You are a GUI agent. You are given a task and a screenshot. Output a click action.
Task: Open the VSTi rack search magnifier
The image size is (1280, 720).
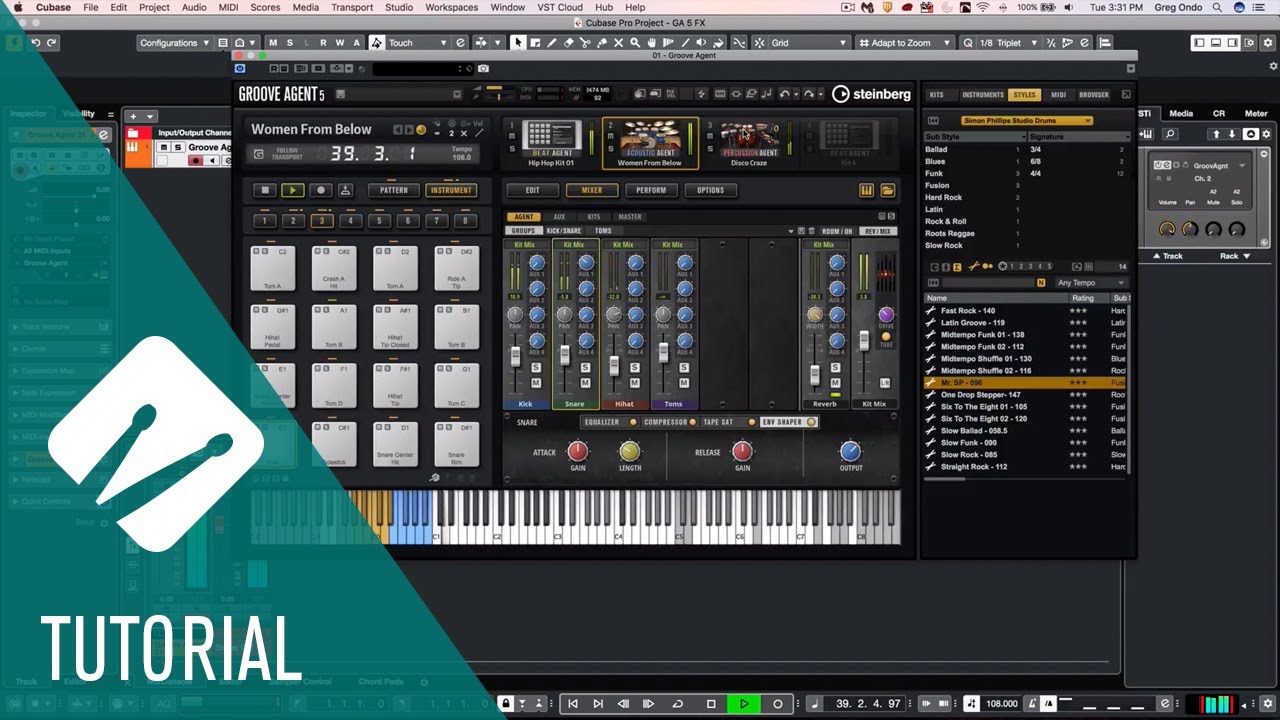[x=1169, y=134]
